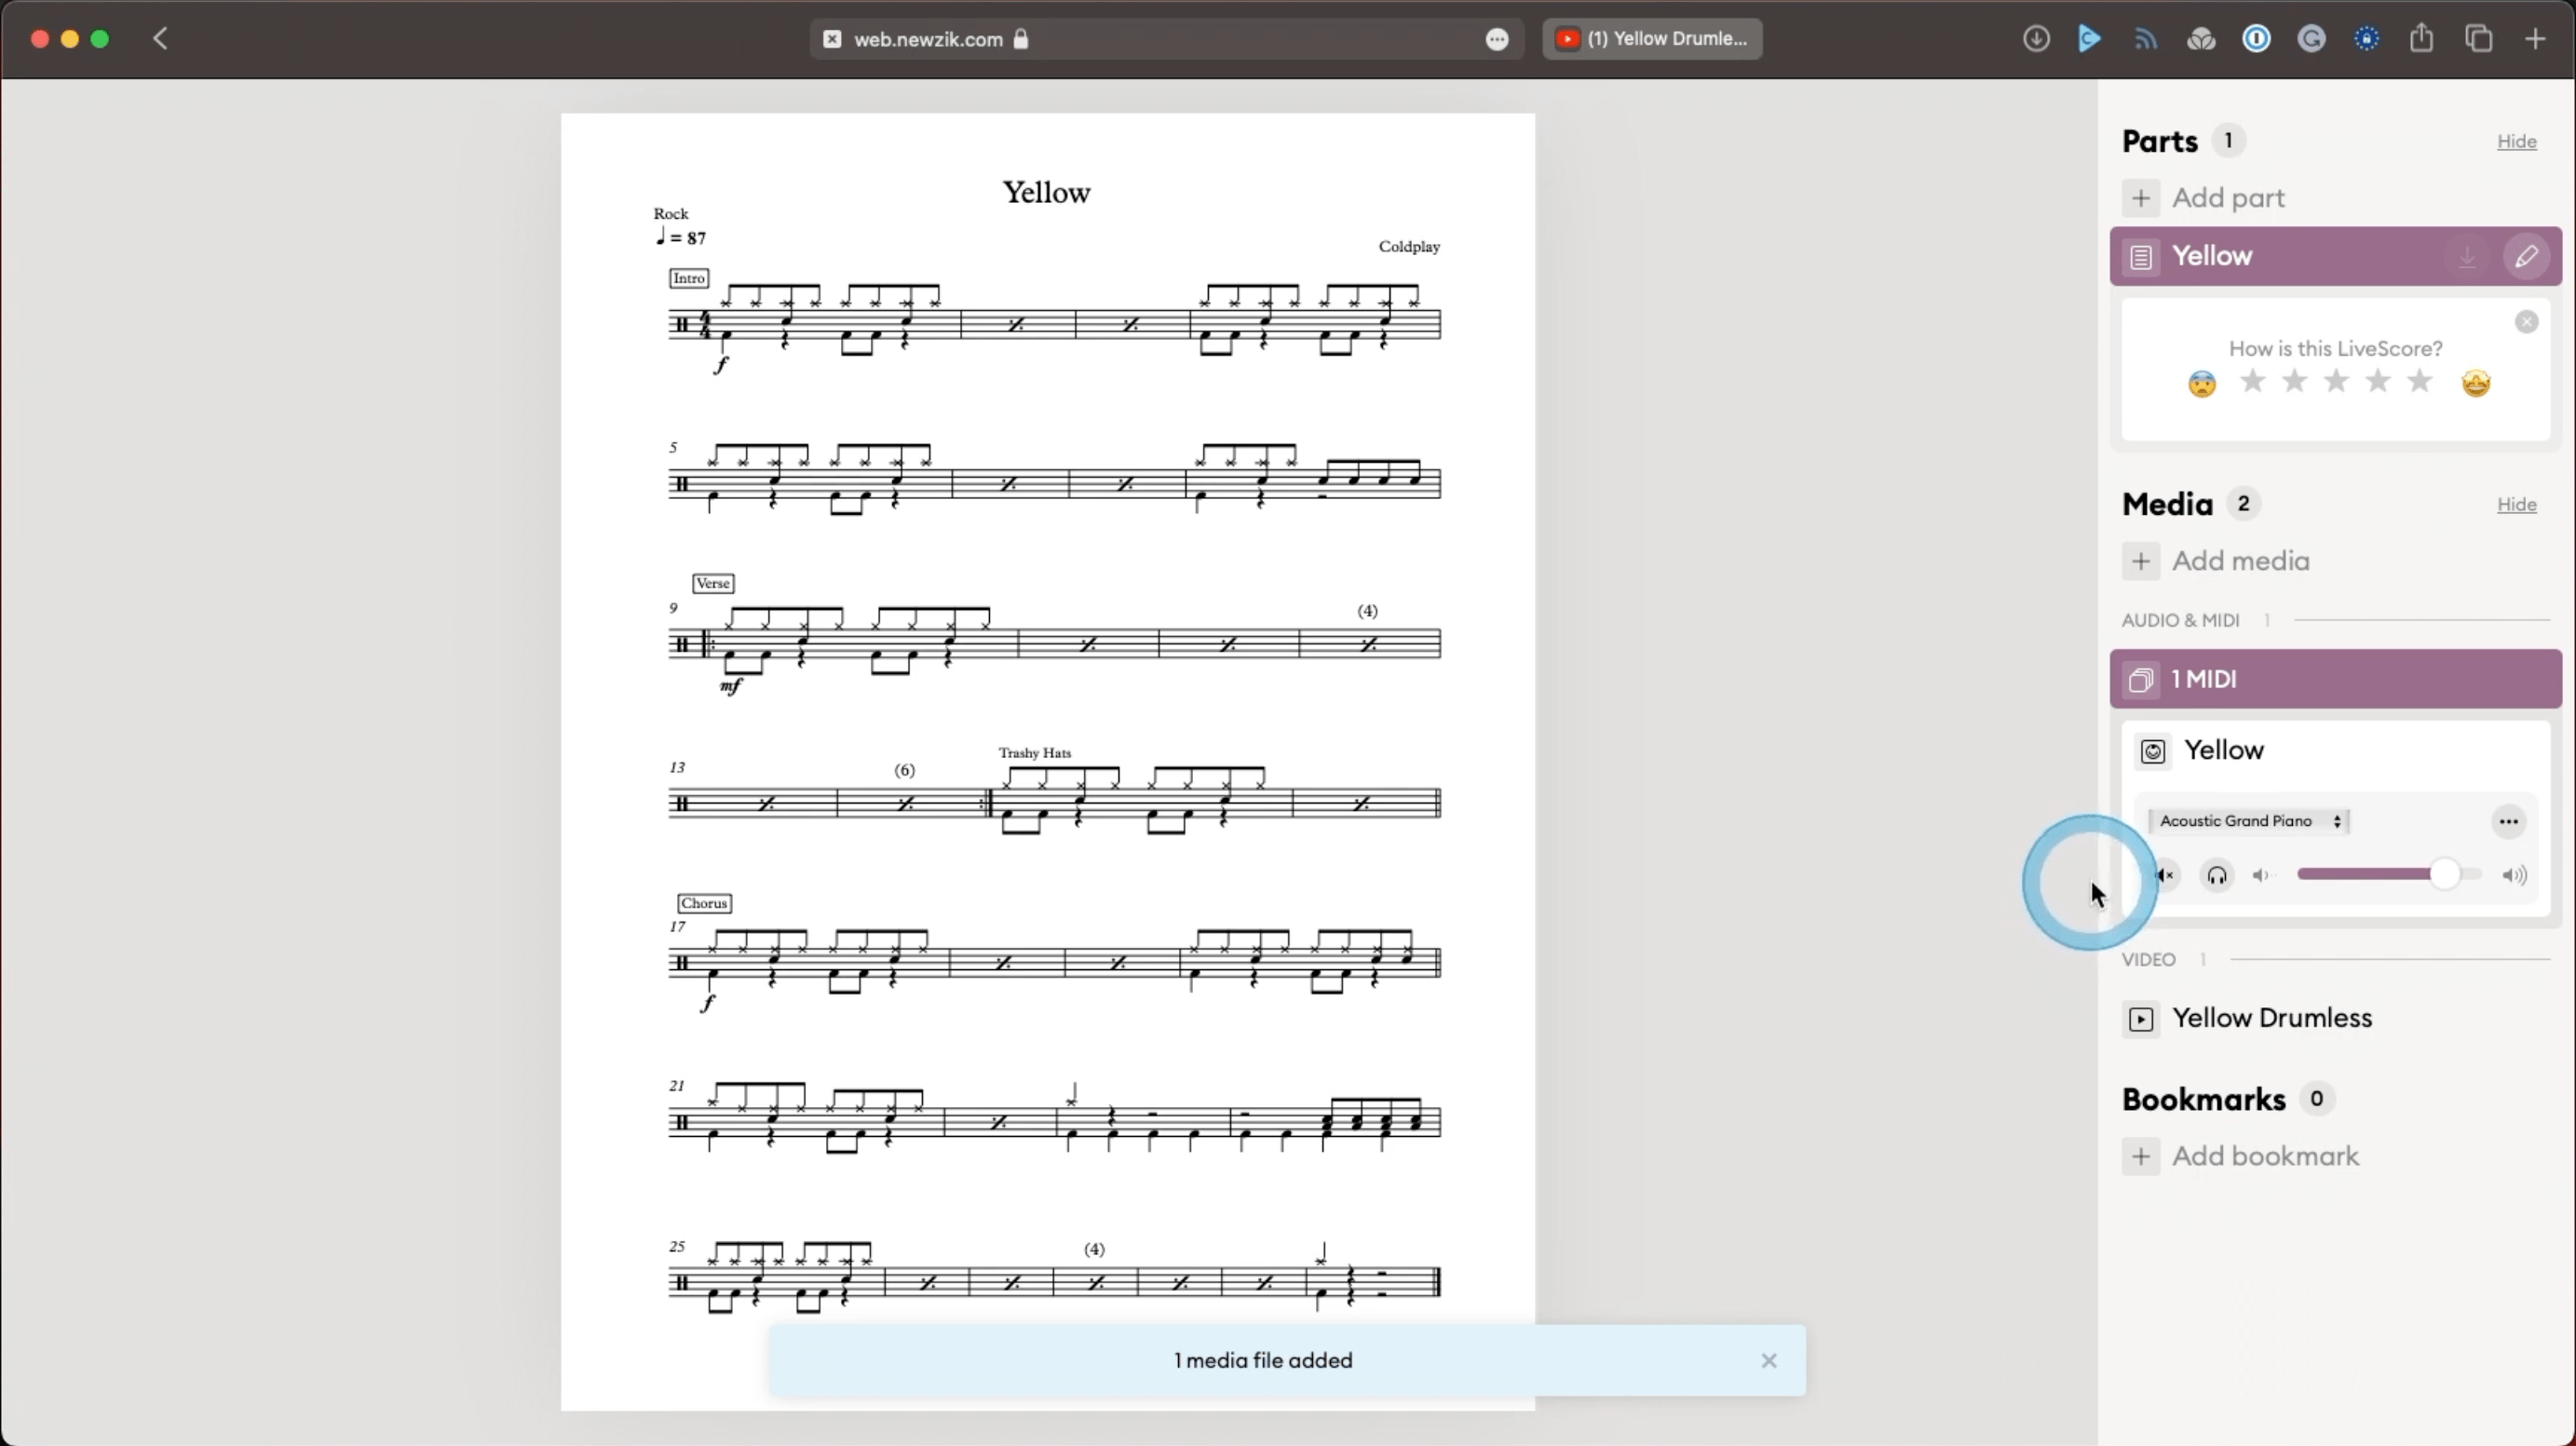The image size is (2576, 1446).
Task: Mute the Yellow MIDI track
Action: [x=2166, y=875]
